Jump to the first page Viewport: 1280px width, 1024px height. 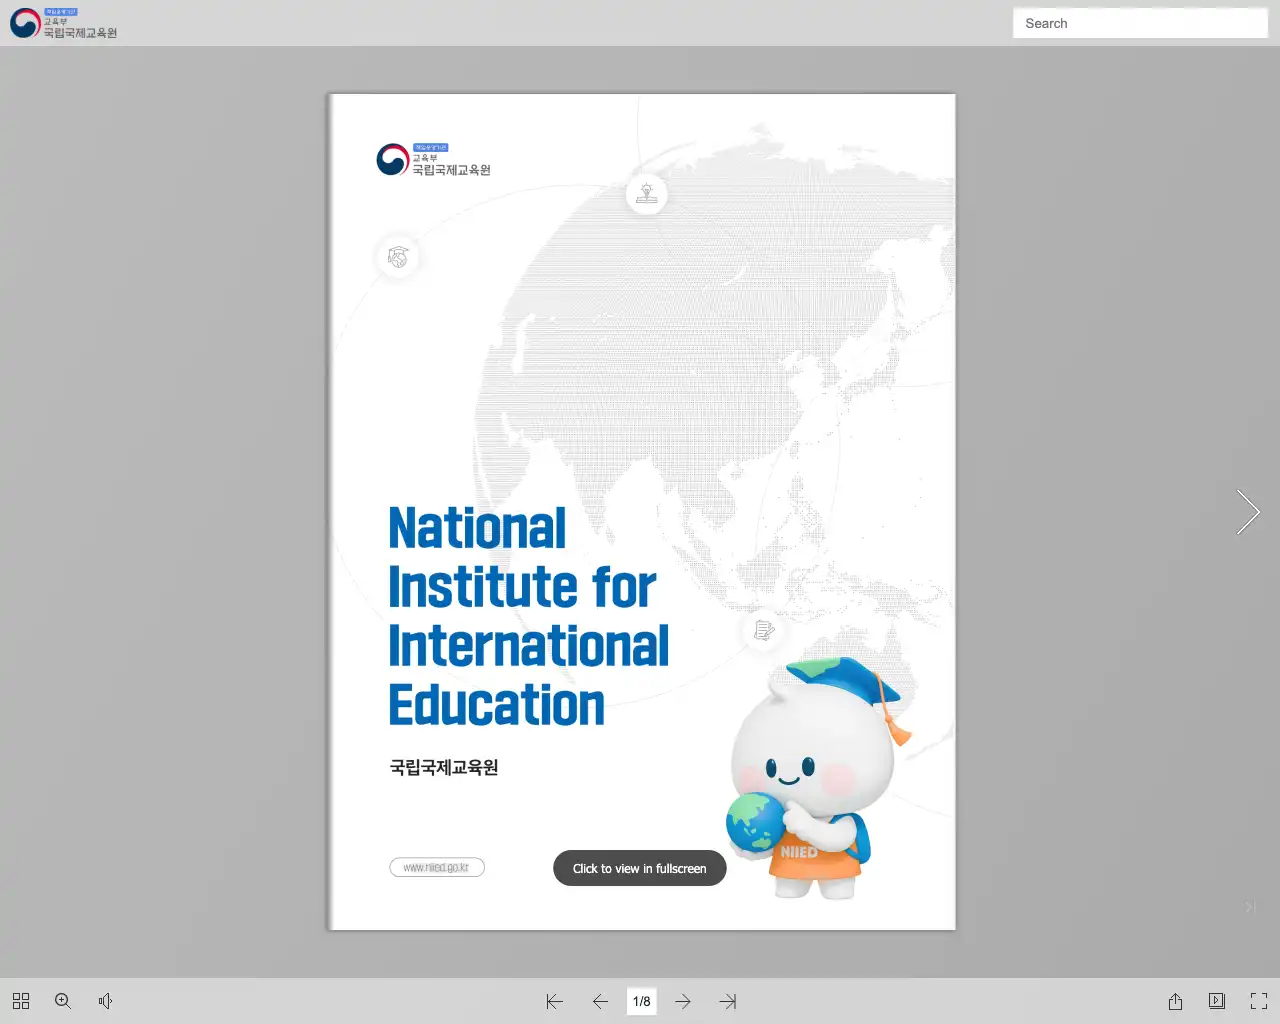[555, 1001]
